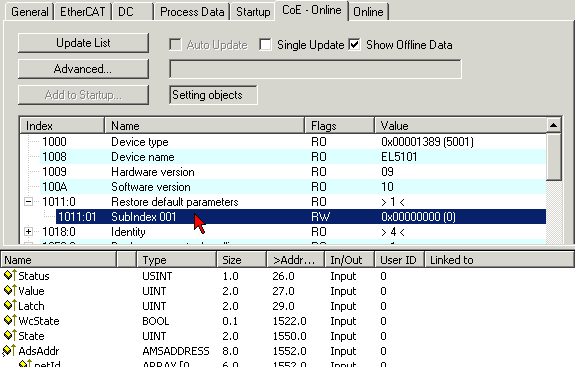Switch to the Online tab

coord(368,12)
